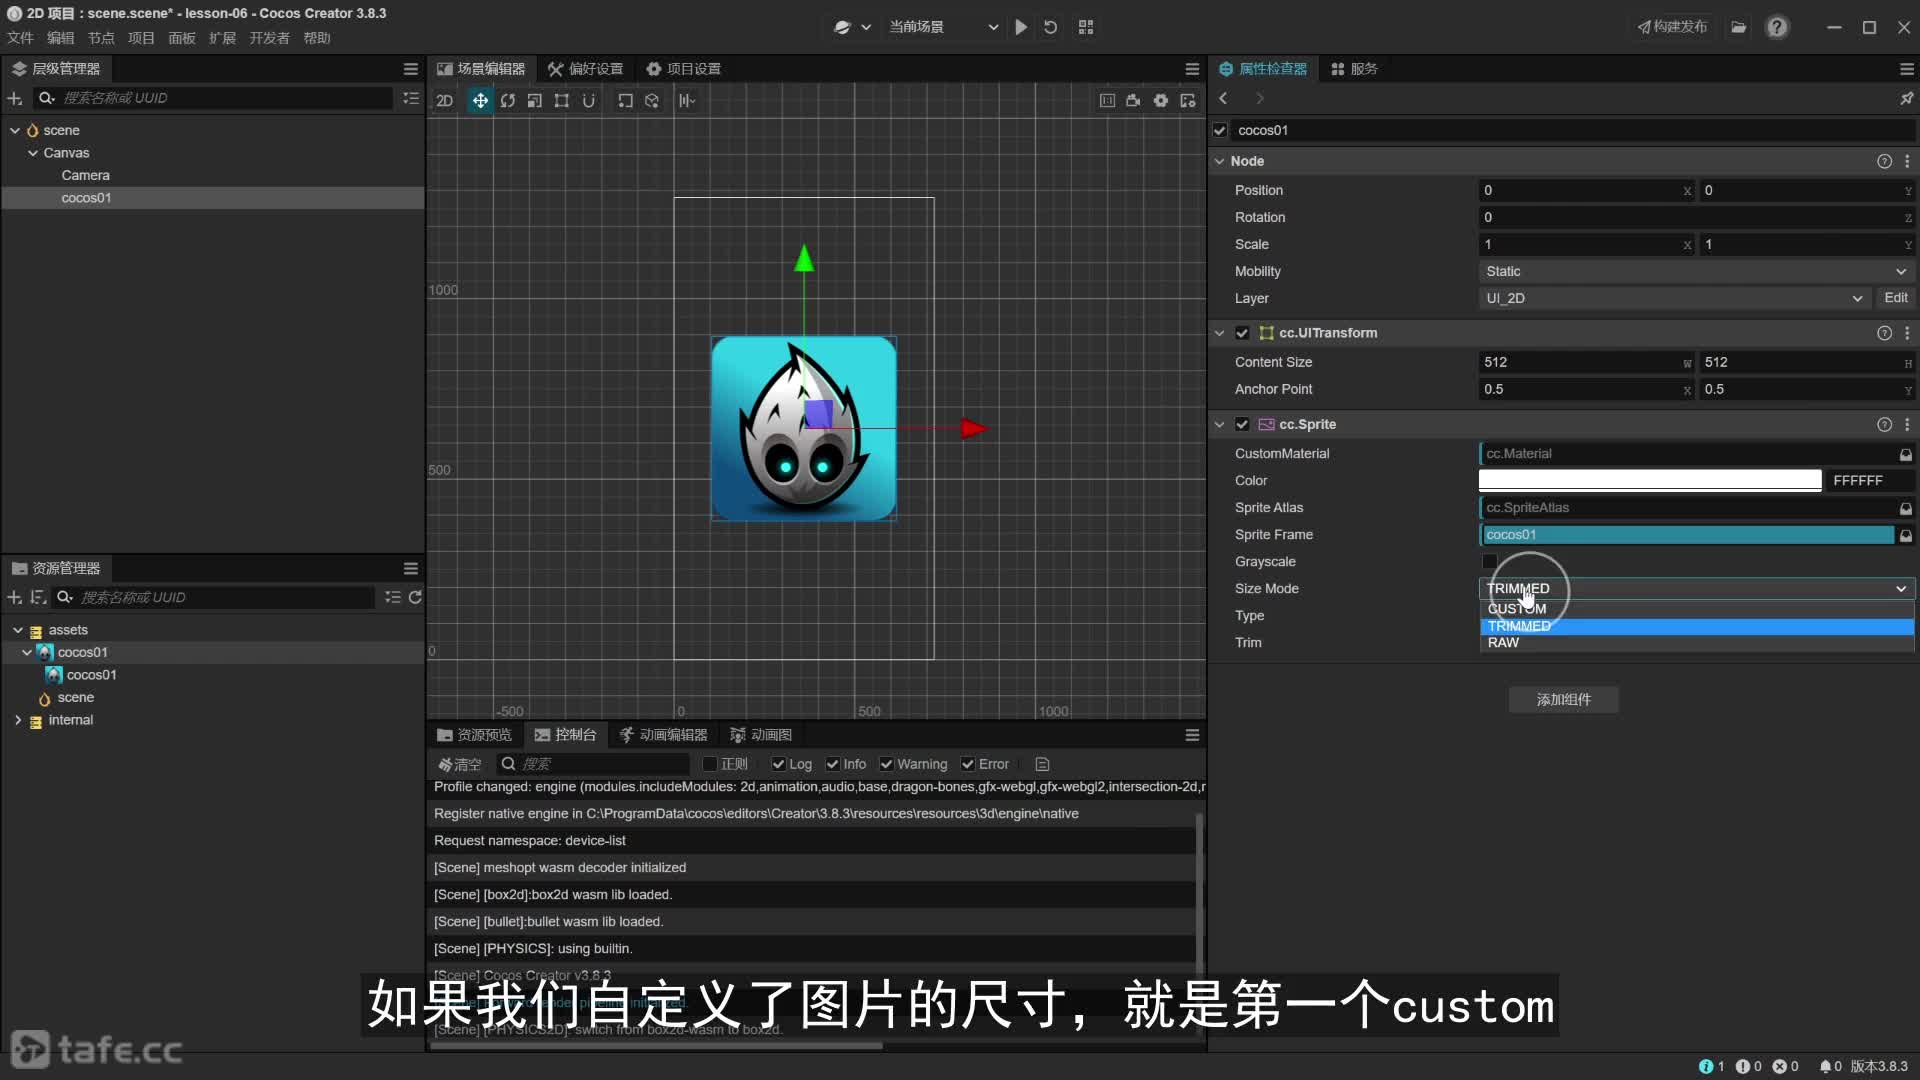Disable the cc.UITransform component checkbox
The image size is (1920, 1080).
point(1242,333)
